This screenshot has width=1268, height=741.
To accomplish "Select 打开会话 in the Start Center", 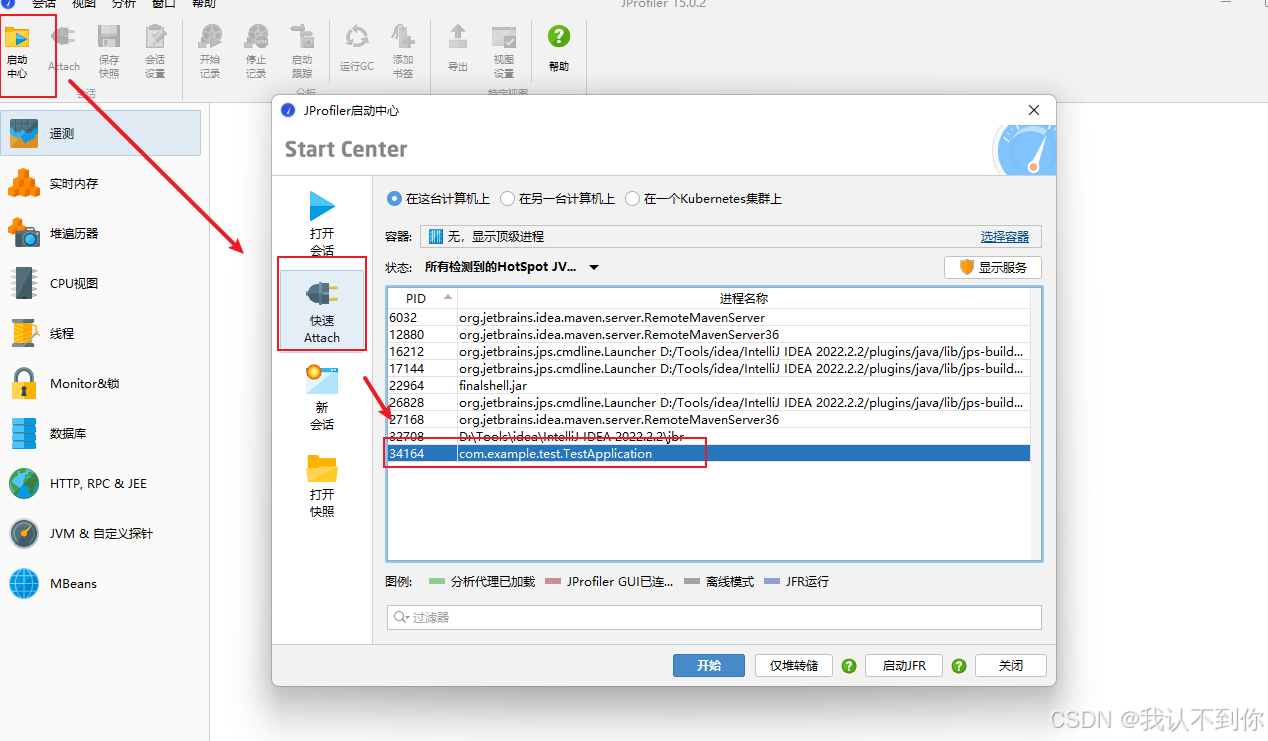I will [x=322, y=222].
